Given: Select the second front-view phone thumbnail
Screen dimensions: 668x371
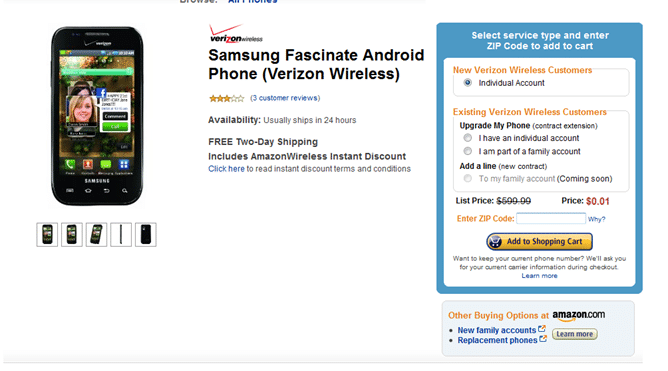Looking at the screenshot, I should tap(72, 235).
